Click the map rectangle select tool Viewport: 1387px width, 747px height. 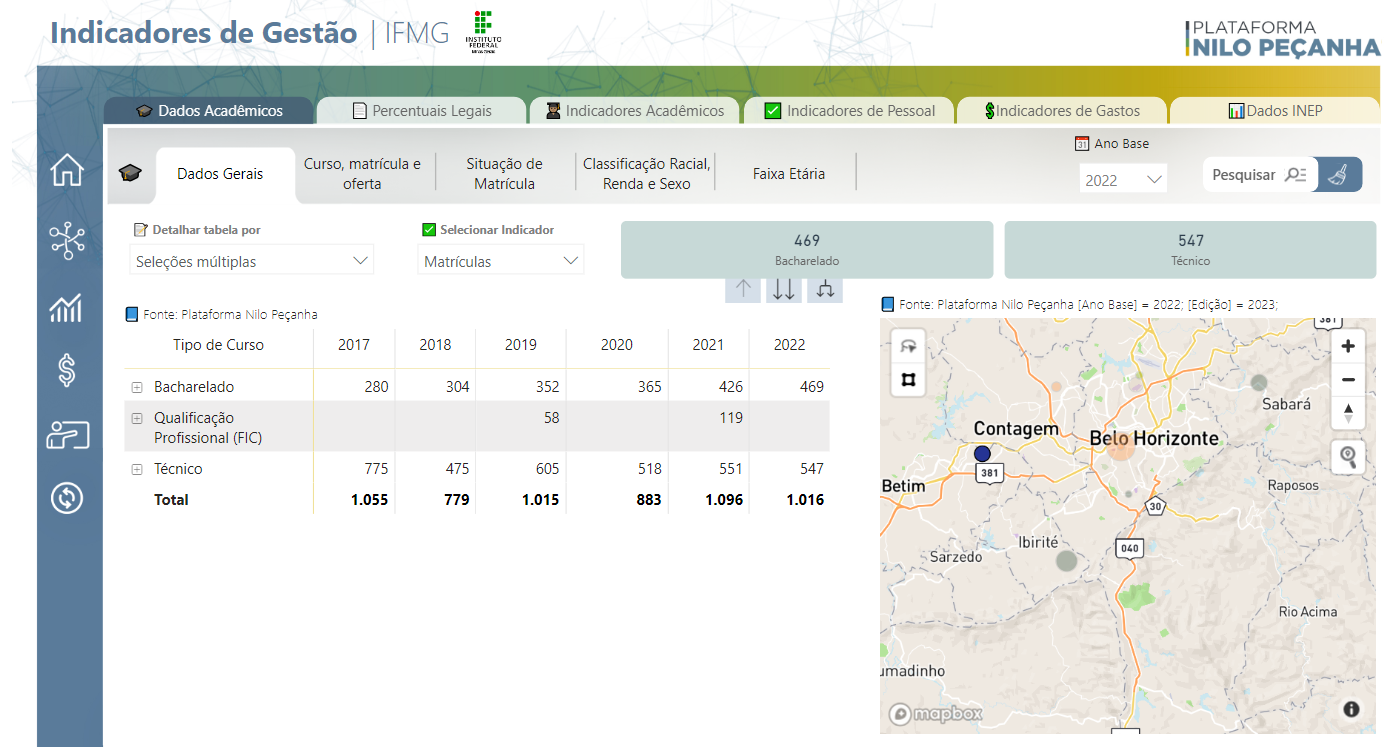pos(908,380)
